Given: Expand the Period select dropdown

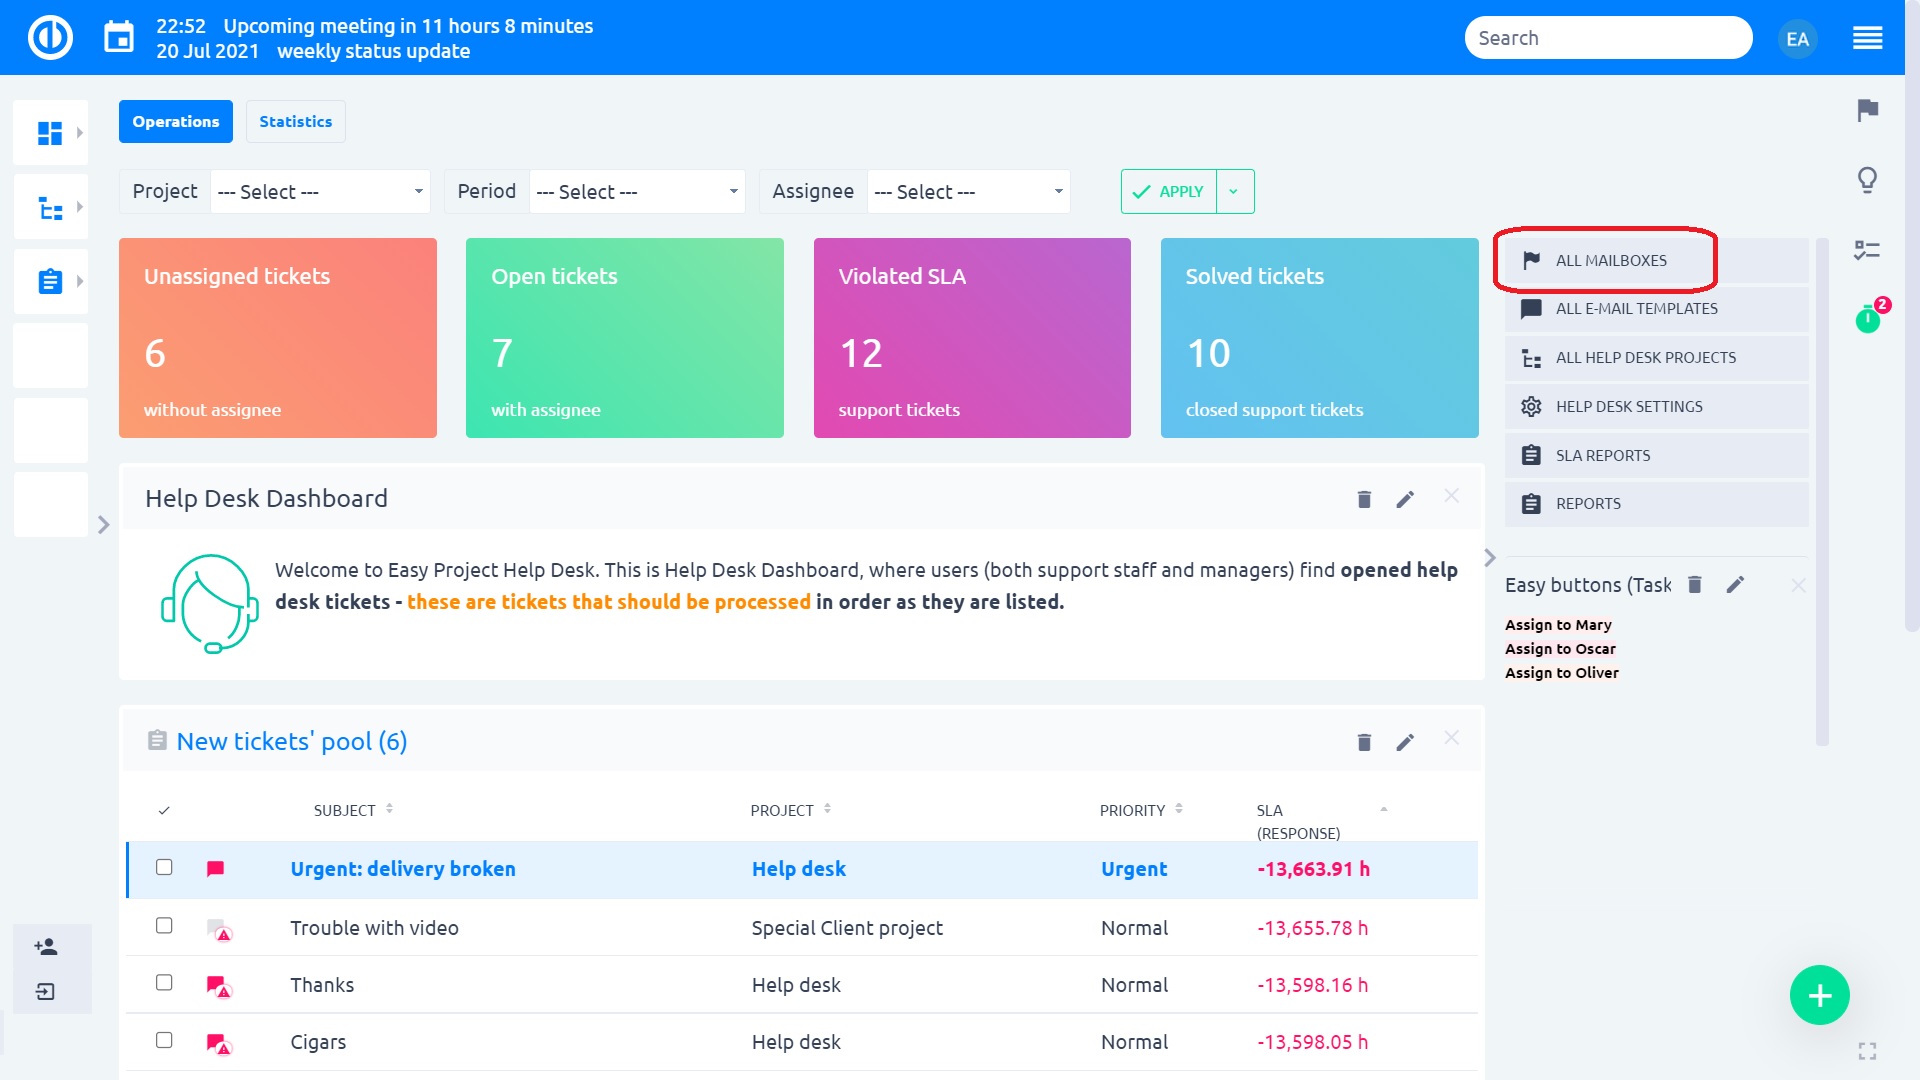Looking at the screenshot, I should (637, 192).
